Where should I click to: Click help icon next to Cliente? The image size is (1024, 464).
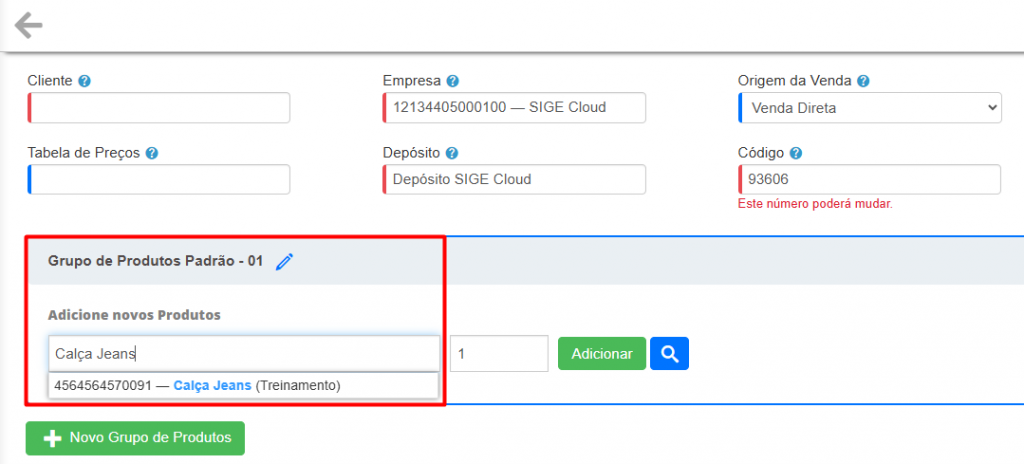pos(85,81)
